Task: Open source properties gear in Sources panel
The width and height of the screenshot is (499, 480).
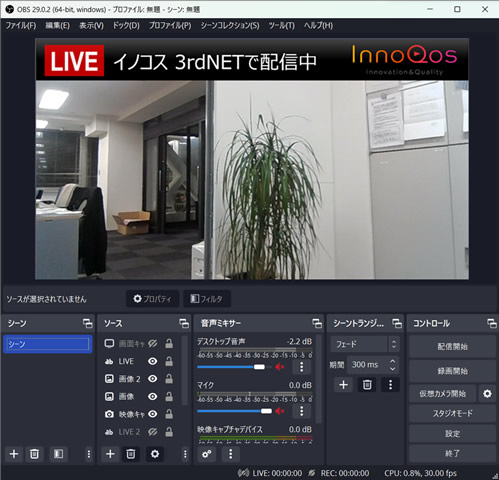Action: pyautogui.click(x=155, y=454)
